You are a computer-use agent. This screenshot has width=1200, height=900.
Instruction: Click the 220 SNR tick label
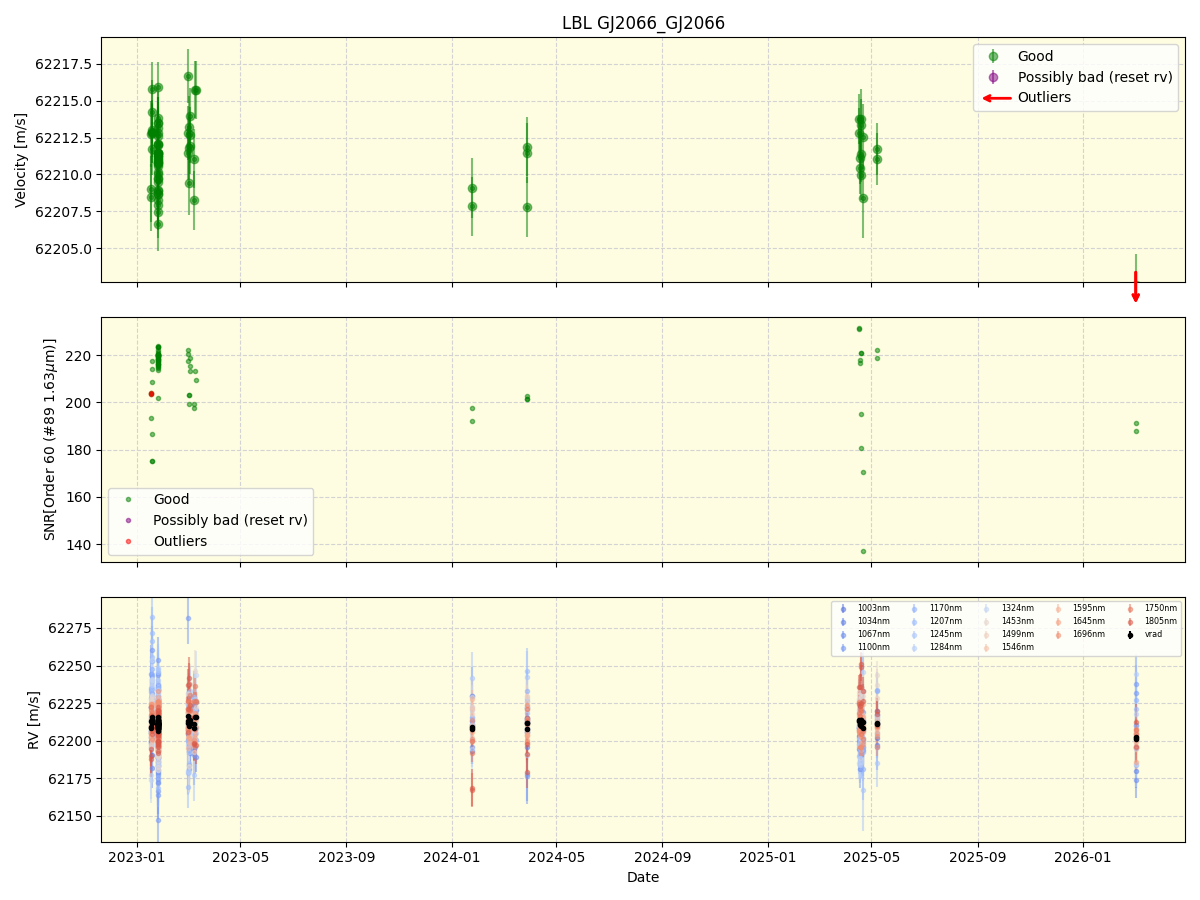81,356
